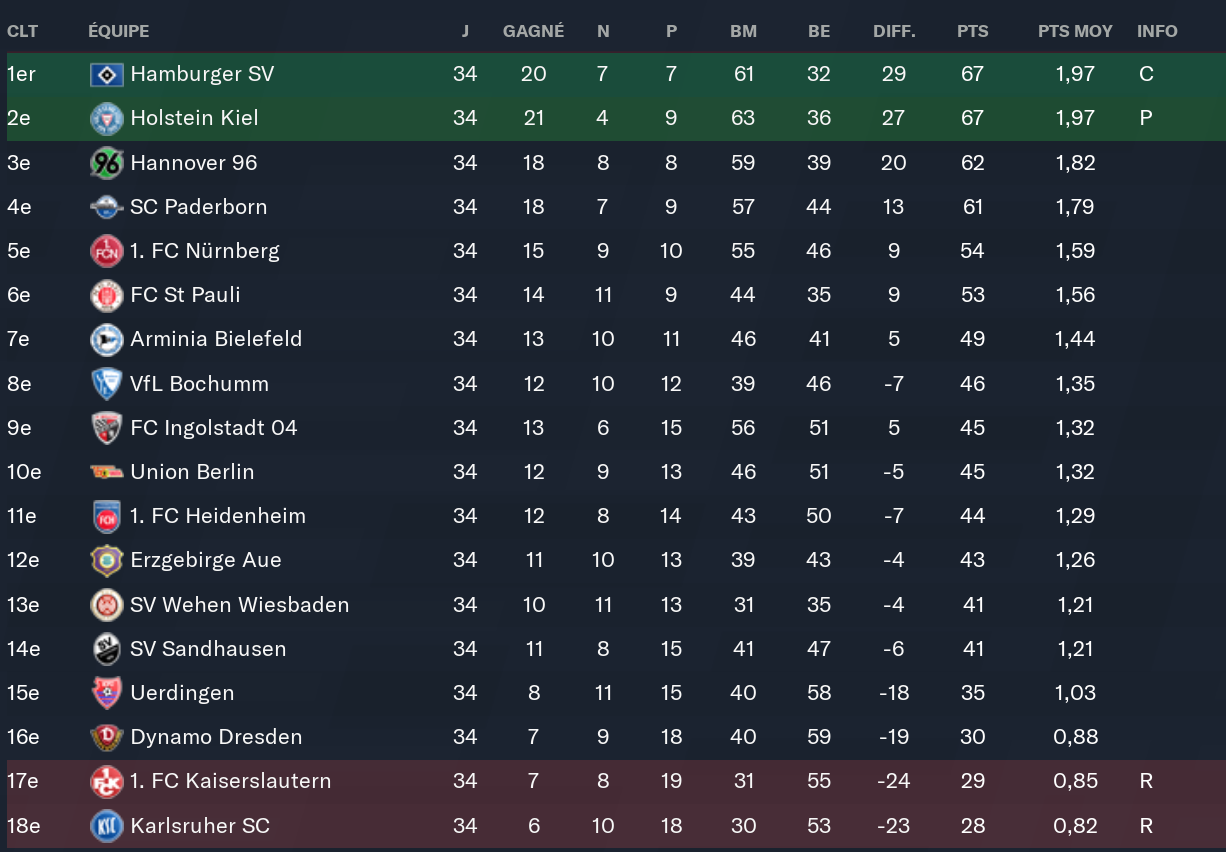Viewport: 1226px width, 852px height.
Task: Click the FC St Pauli crest
Action: [x=106, y=295]
